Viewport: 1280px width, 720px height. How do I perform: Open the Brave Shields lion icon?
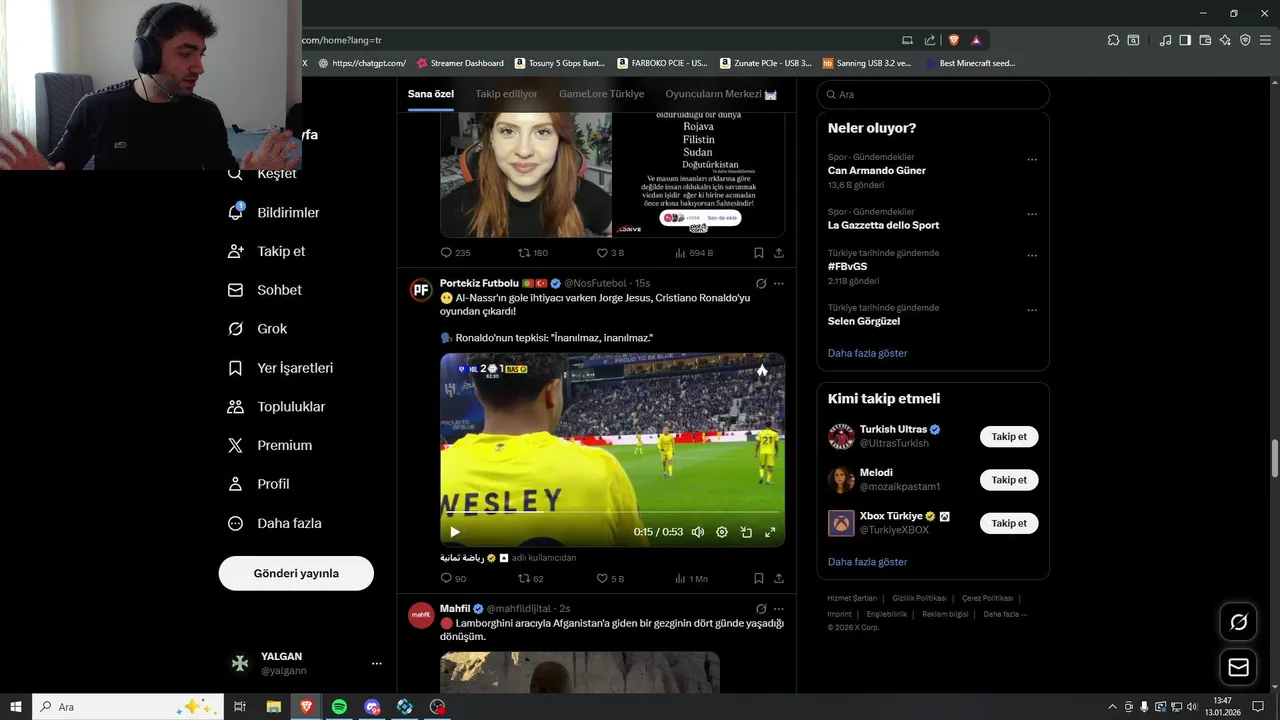953,40
